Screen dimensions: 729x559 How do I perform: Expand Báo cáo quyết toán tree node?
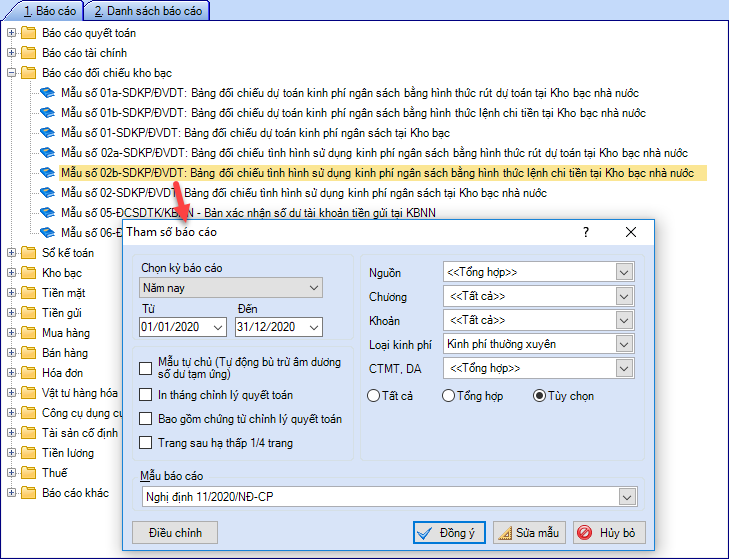[12, 33]
